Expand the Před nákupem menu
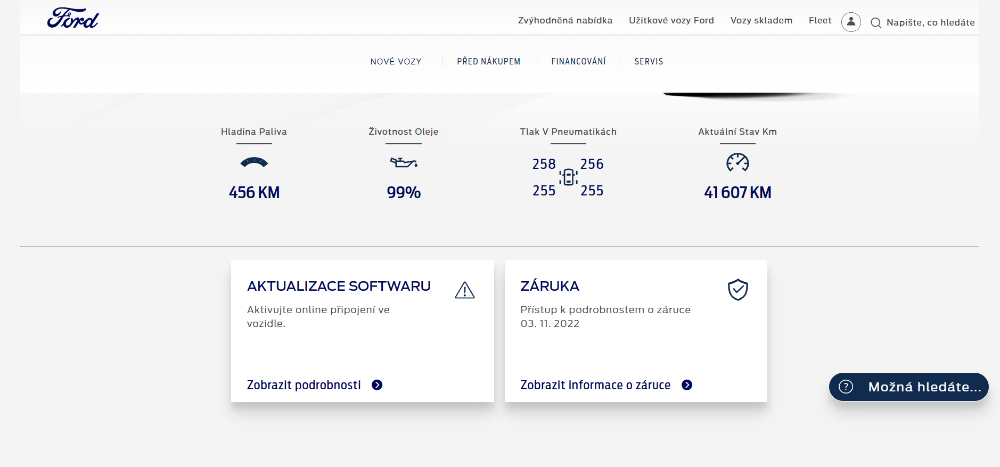 coord(488,62)
